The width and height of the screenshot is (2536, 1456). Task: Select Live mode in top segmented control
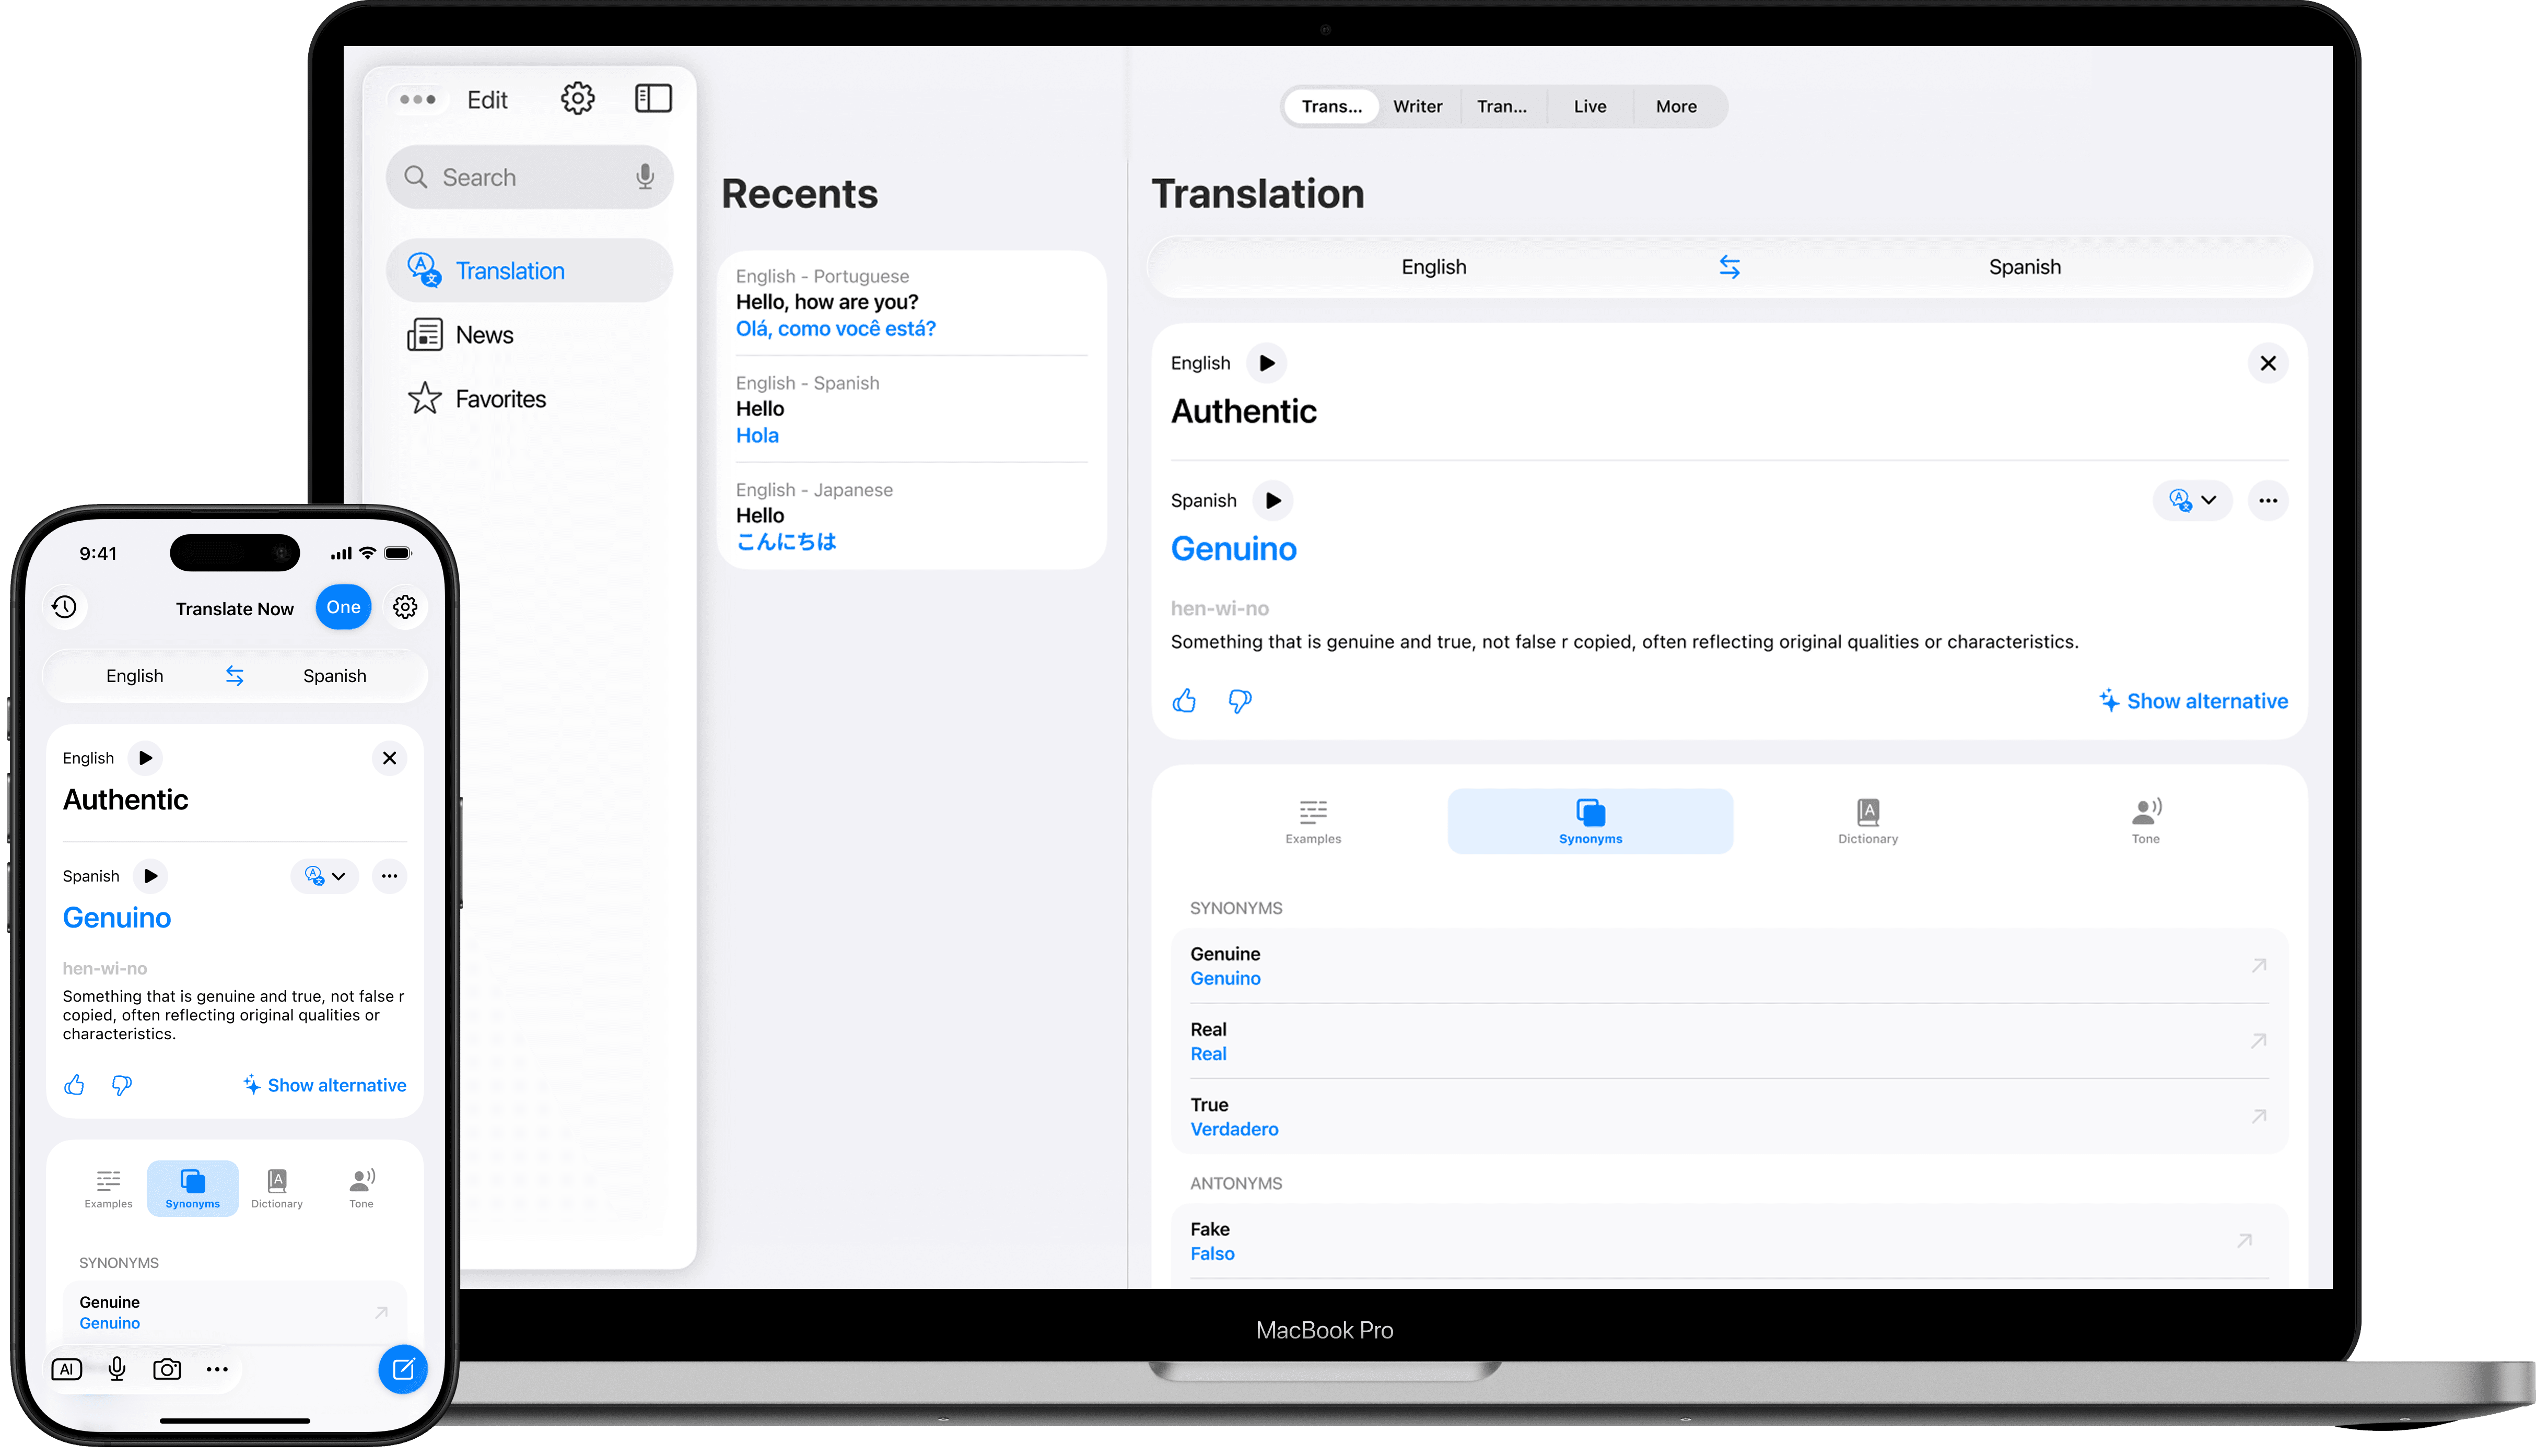point(1589,107)
